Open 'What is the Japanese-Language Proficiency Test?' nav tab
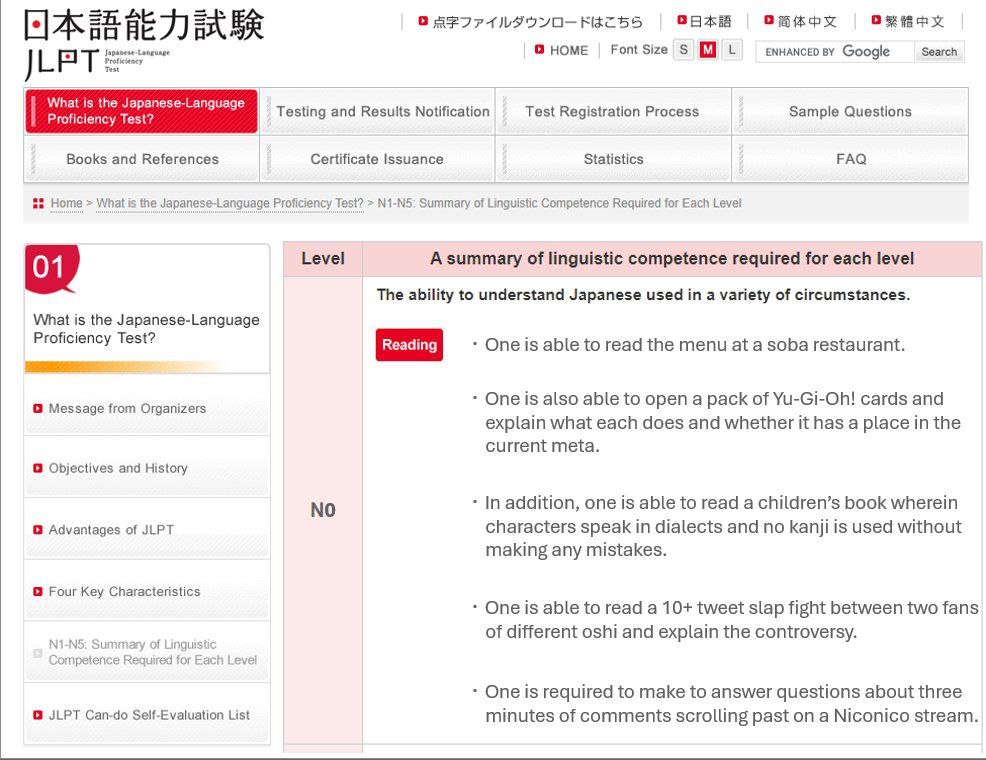 pyautogui.click(x=141, y=111)
